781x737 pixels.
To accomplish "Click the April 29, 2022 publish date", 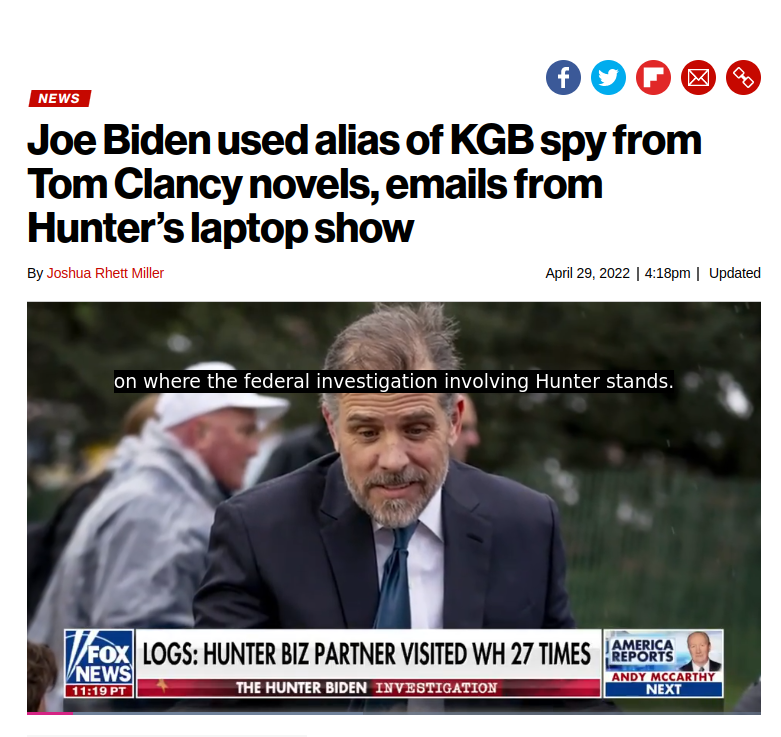I will (x=587, y=273).
